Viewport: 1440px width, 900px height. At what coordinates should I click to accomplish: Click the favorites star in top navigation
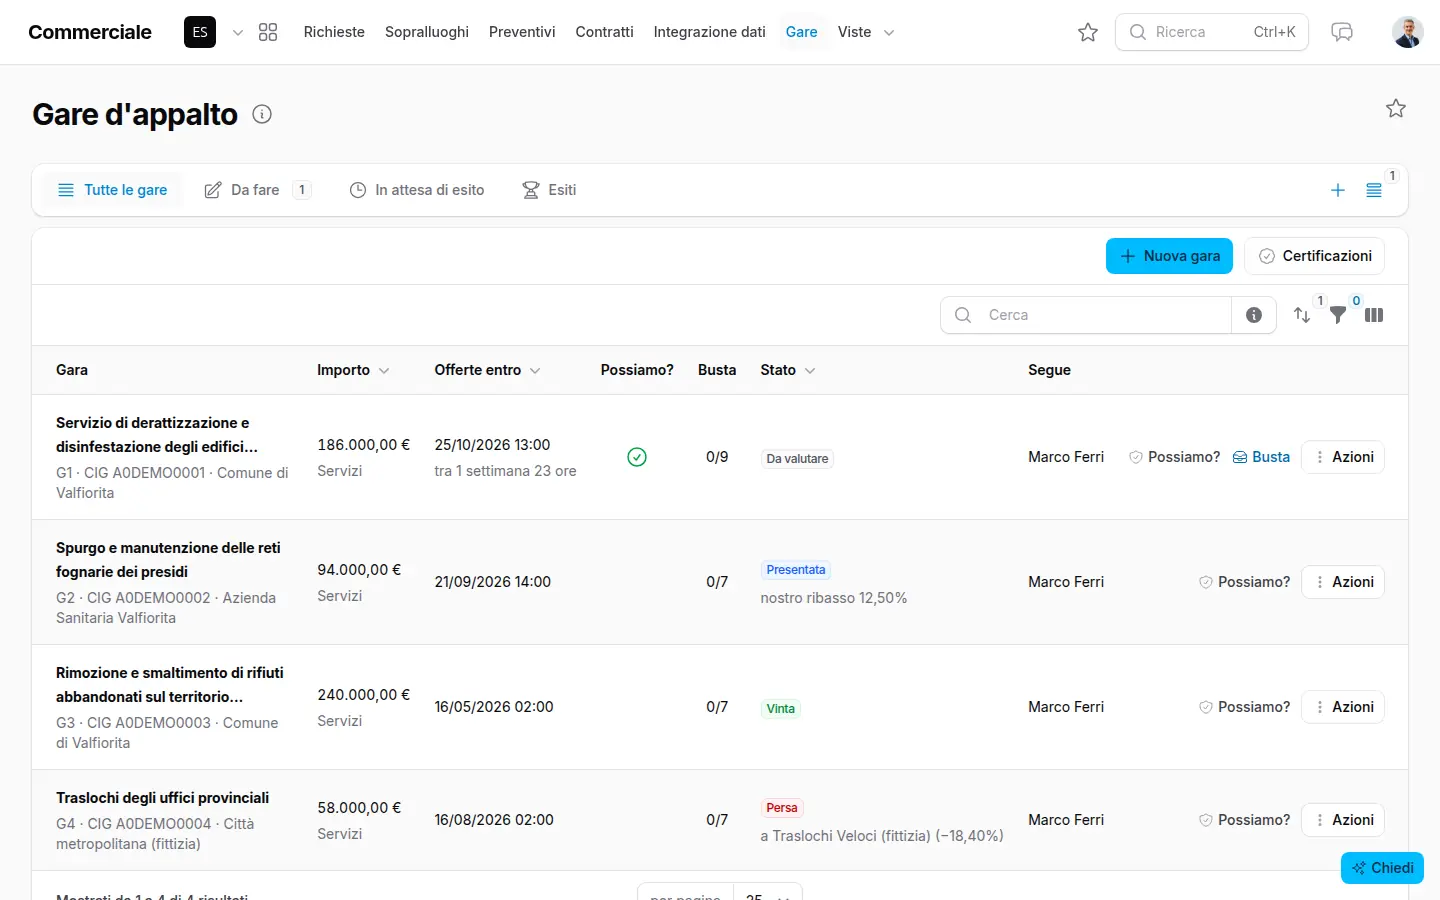click(1088, 32)
